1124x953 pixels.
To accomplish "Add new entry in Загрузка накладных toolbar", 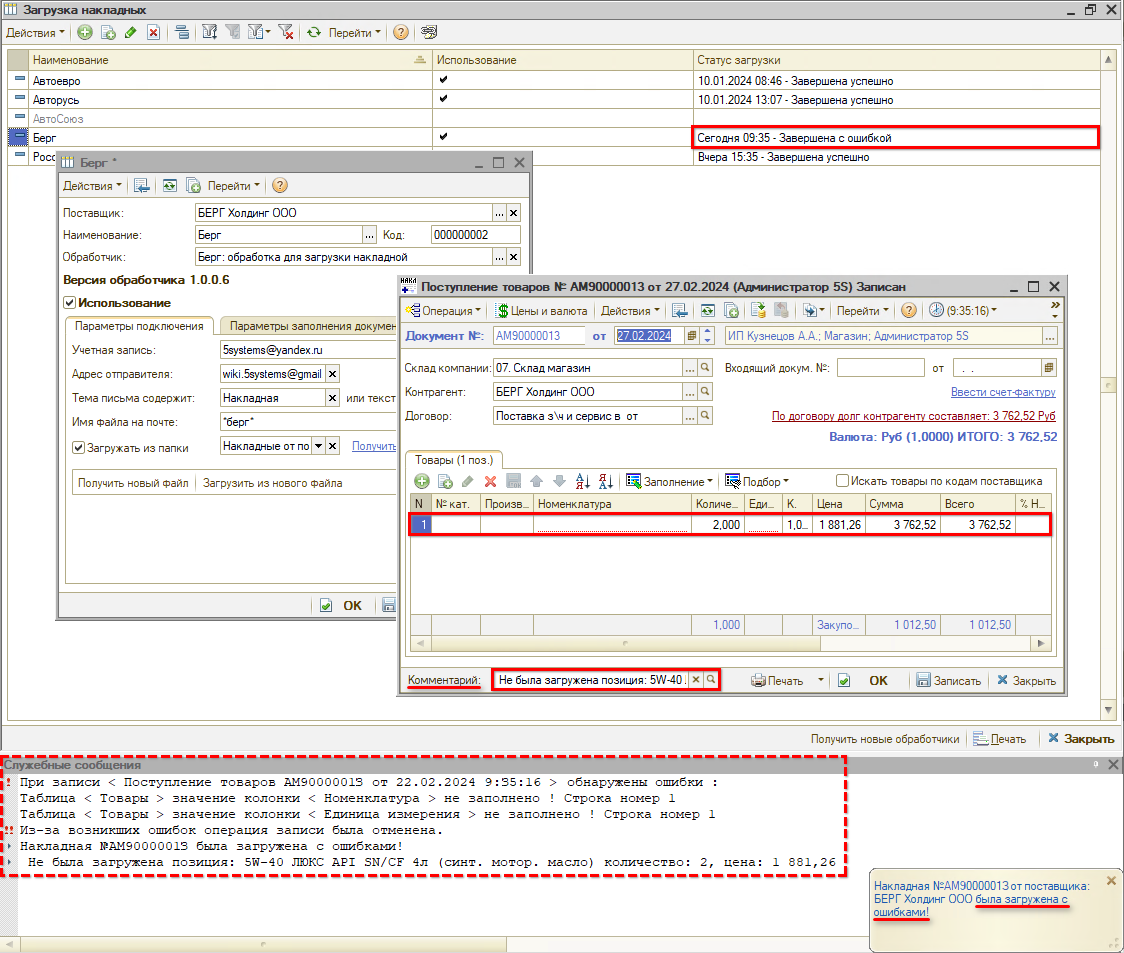I will (x=85, y=32).
